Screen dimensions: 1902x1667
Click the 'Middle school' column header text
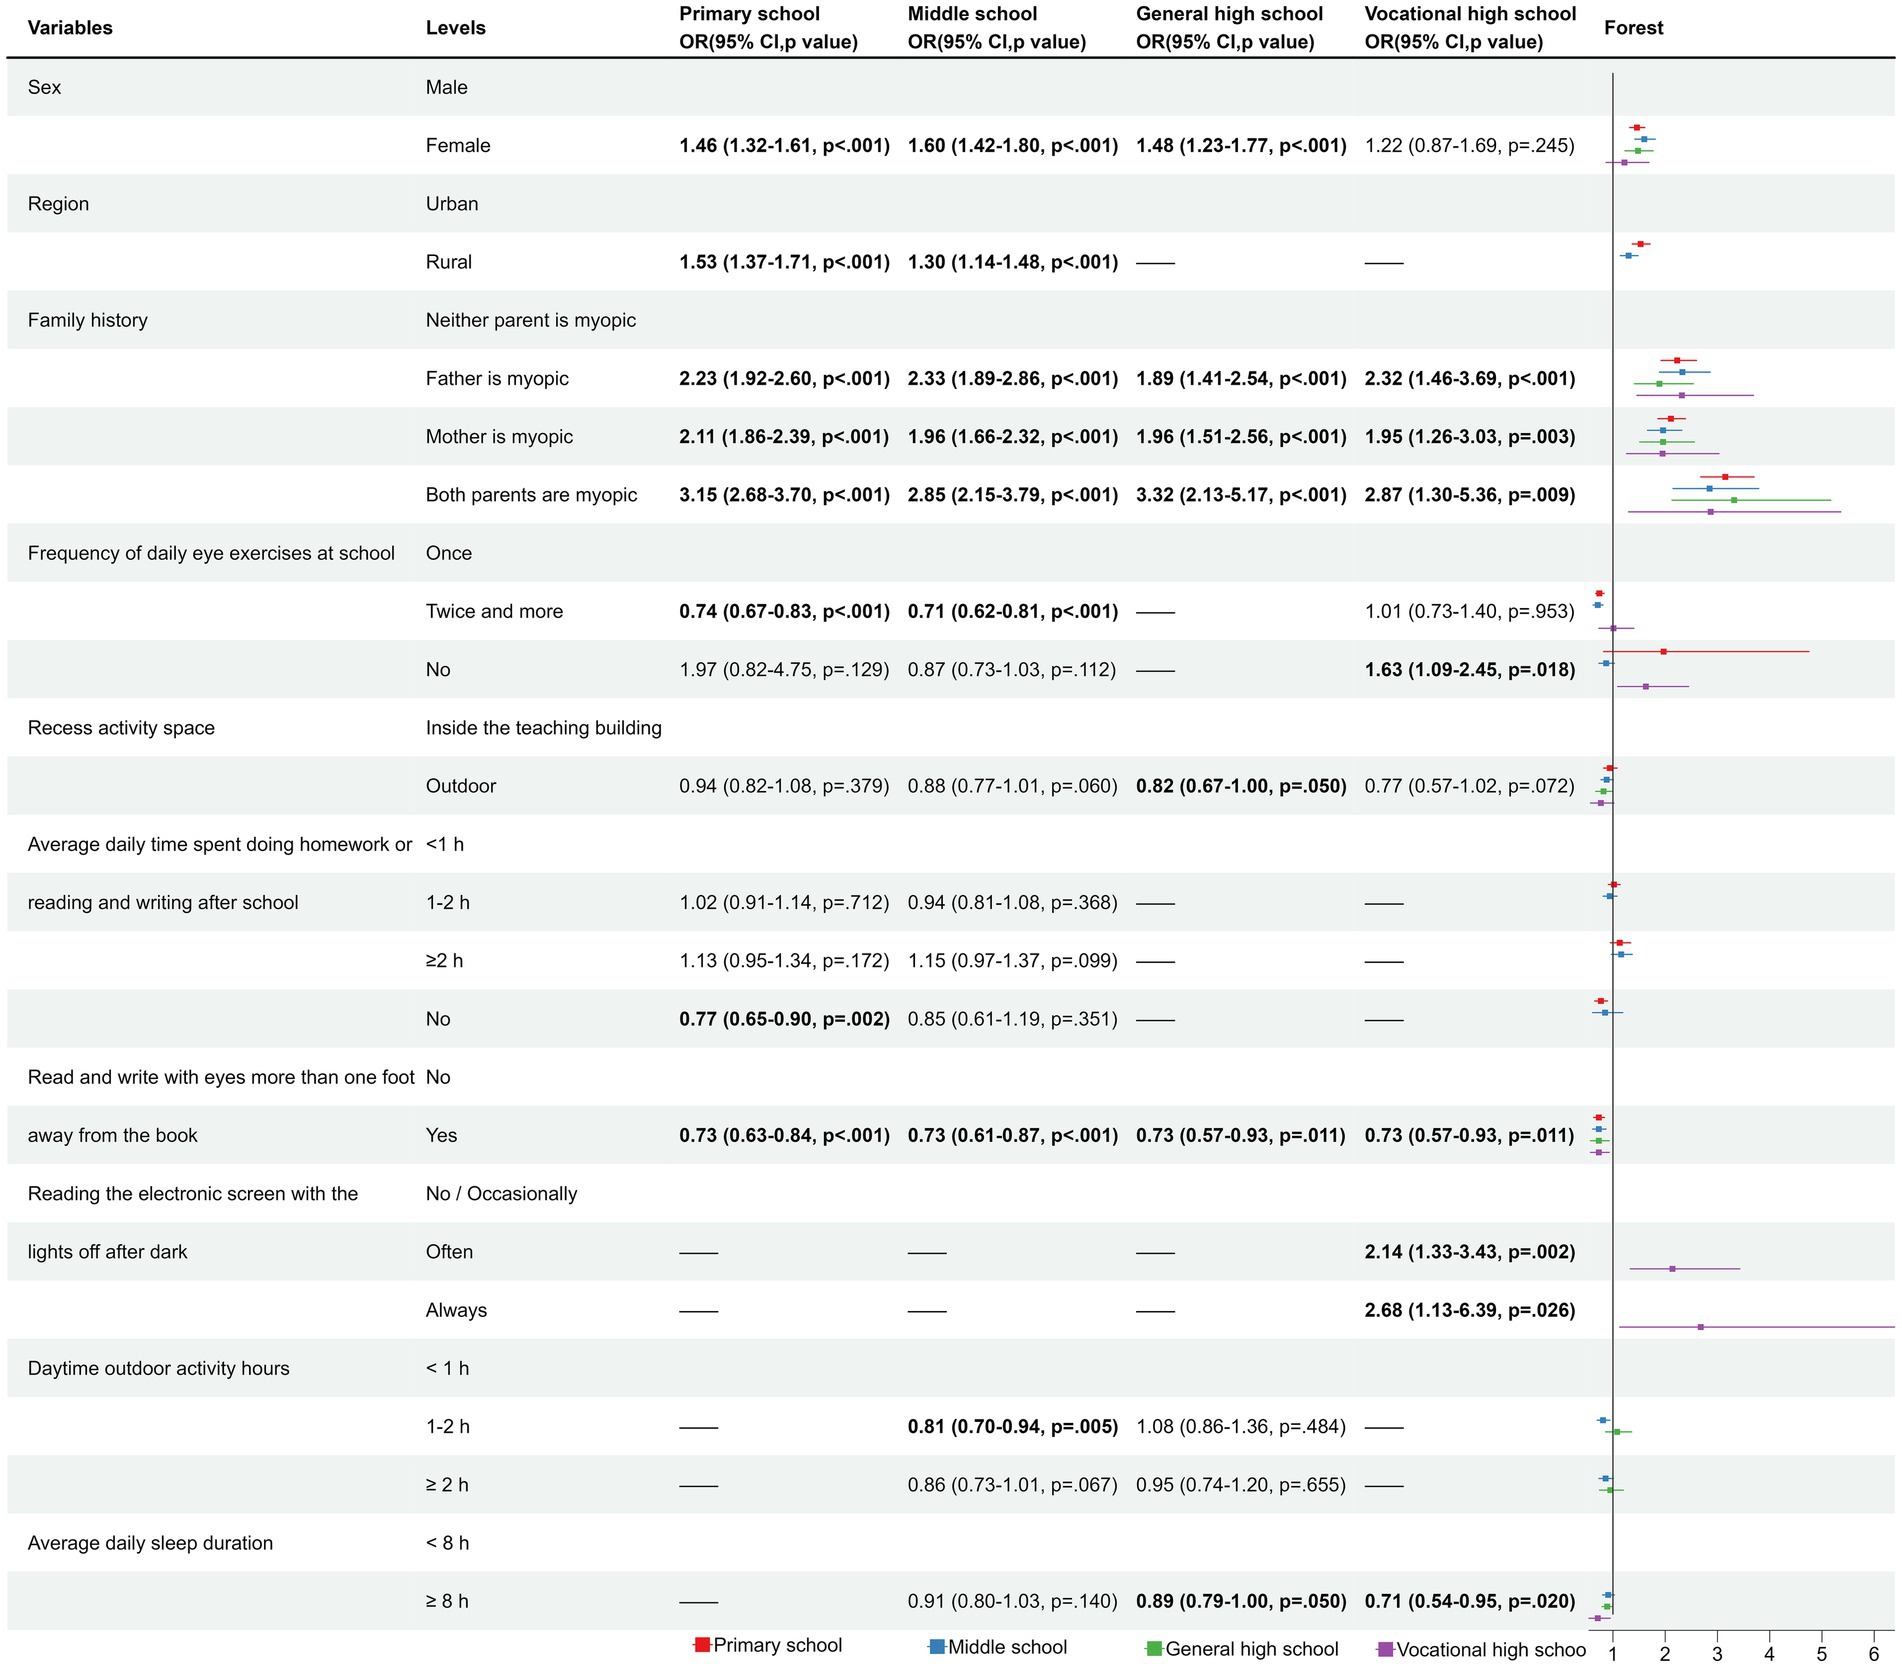tap(972, 14)
